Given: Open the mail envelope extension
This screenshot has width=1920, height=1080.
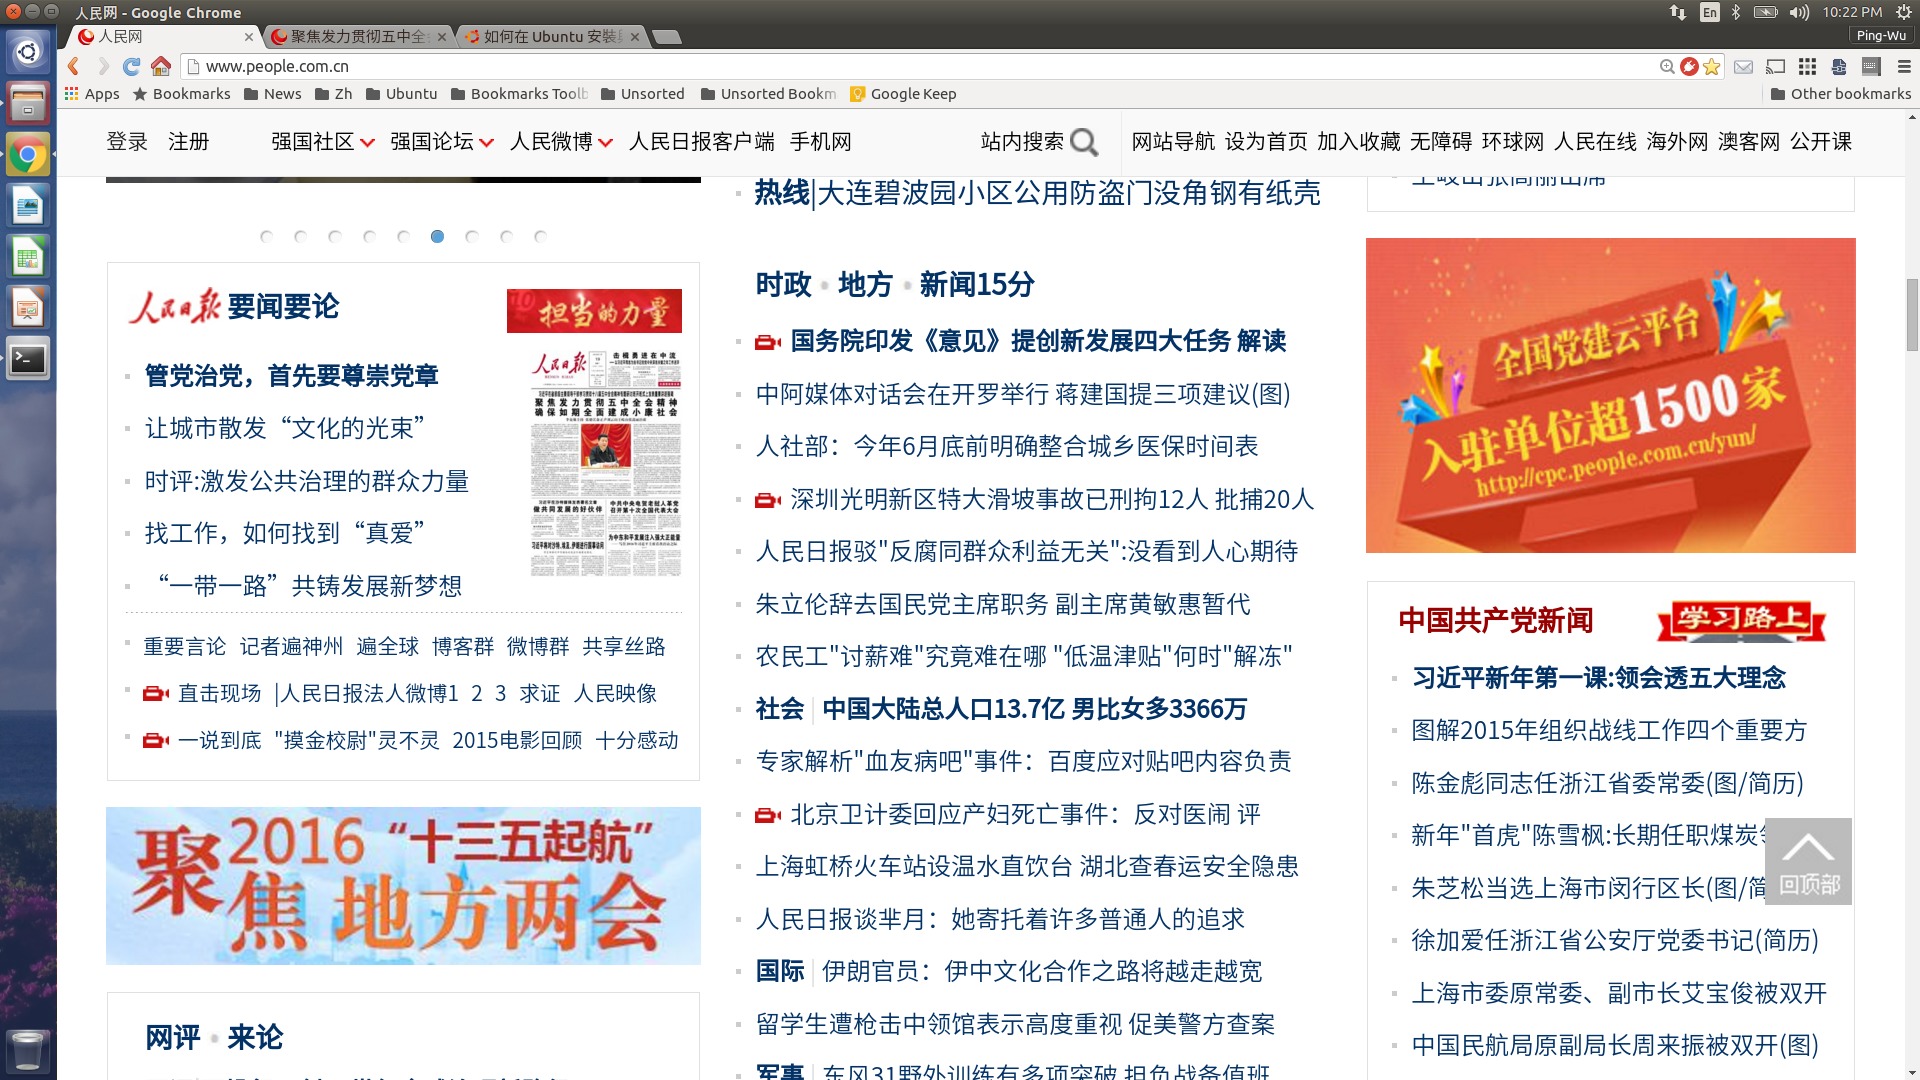Looking at the screenshot, I should click(x=1743, y=67).
